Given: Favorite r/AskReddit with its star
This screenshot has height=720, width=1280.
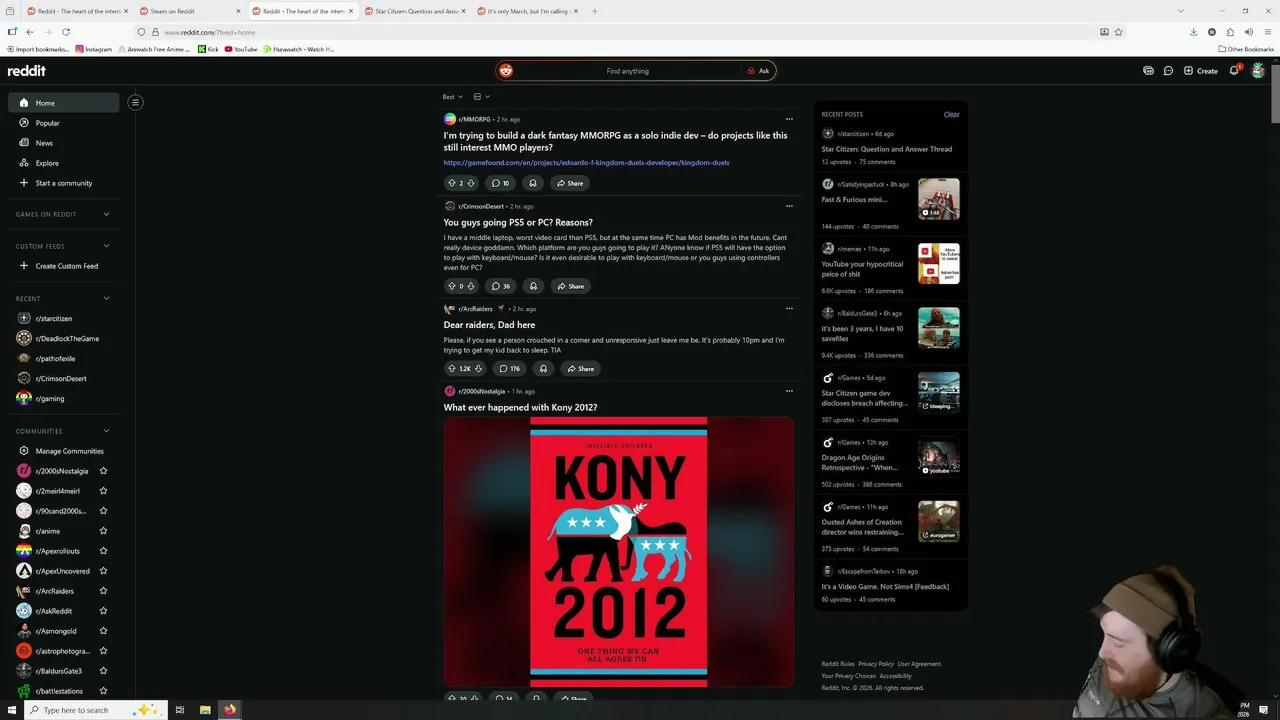Looking at the screenshot, I should coord(103,611).
